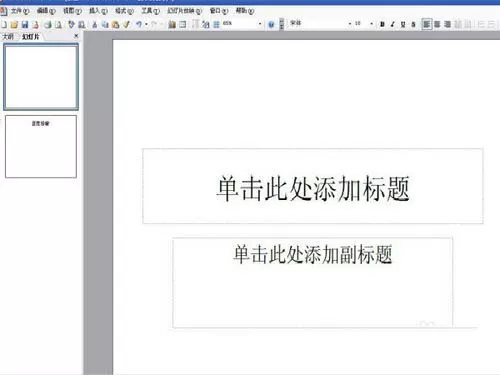Open the 幻灯片放映 (Slide Show) menu
The width and height of the screenshot is (500, 375).
point(185,11)
